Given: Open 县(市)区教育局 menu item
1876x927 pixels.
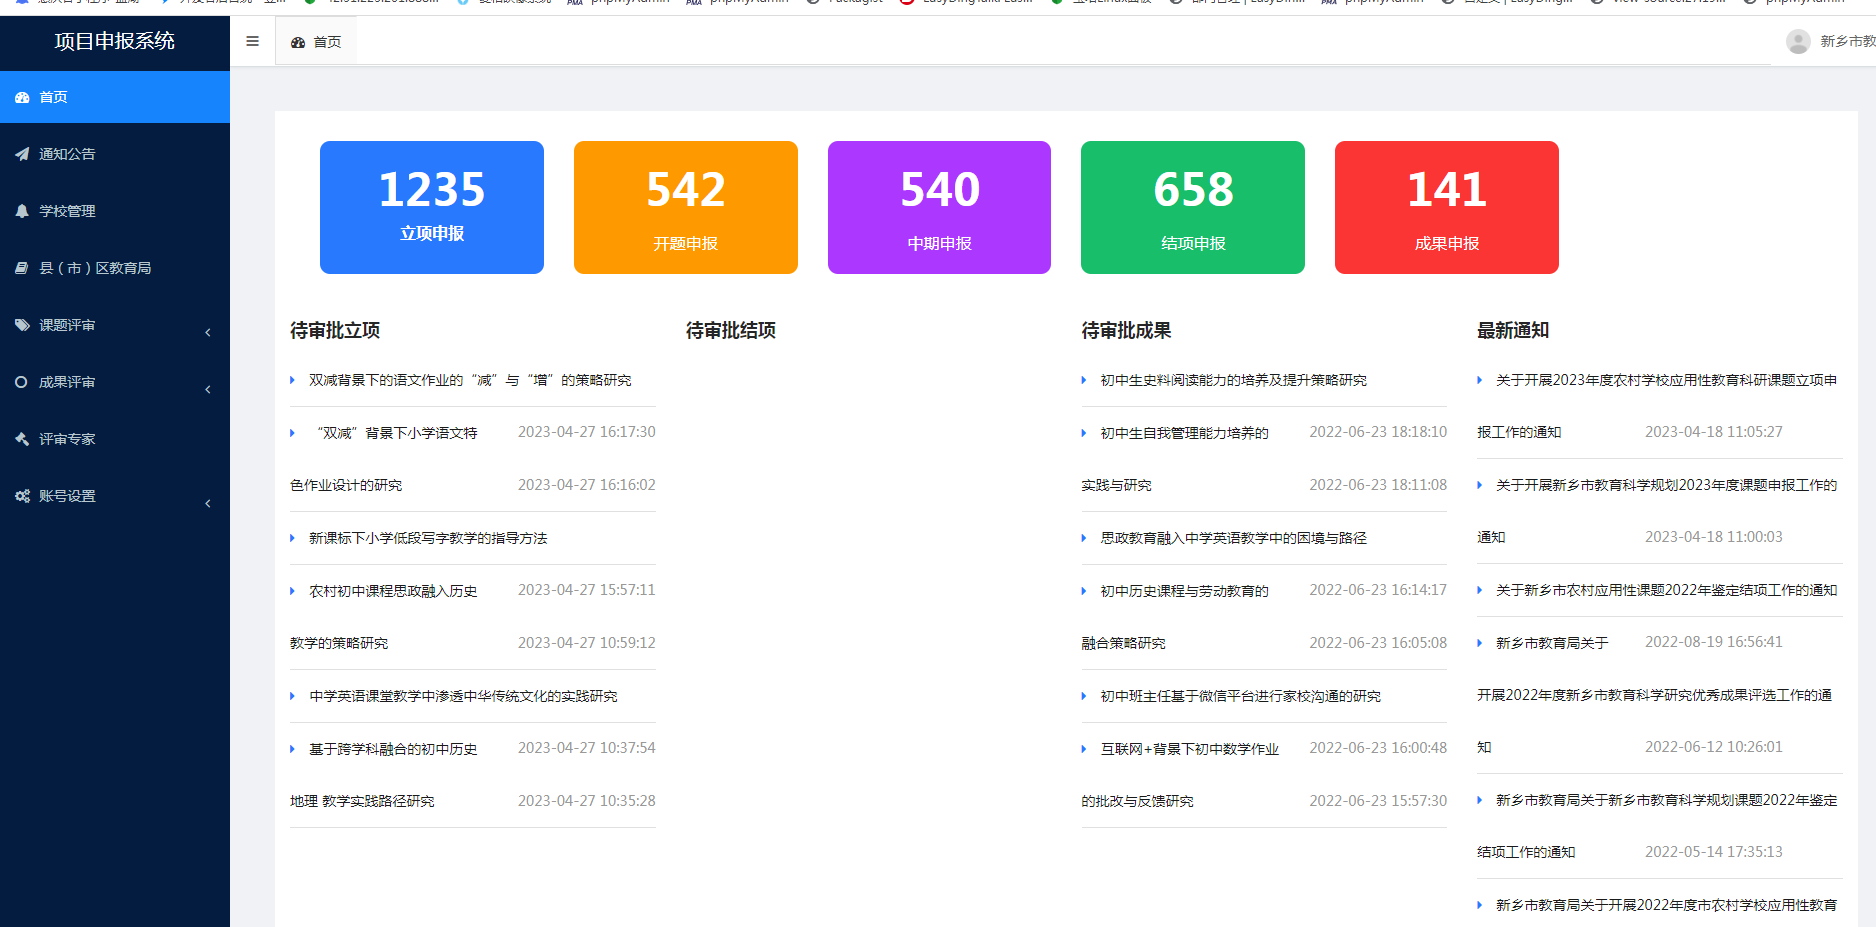Looking at the screenshot, I should point(115,268).
